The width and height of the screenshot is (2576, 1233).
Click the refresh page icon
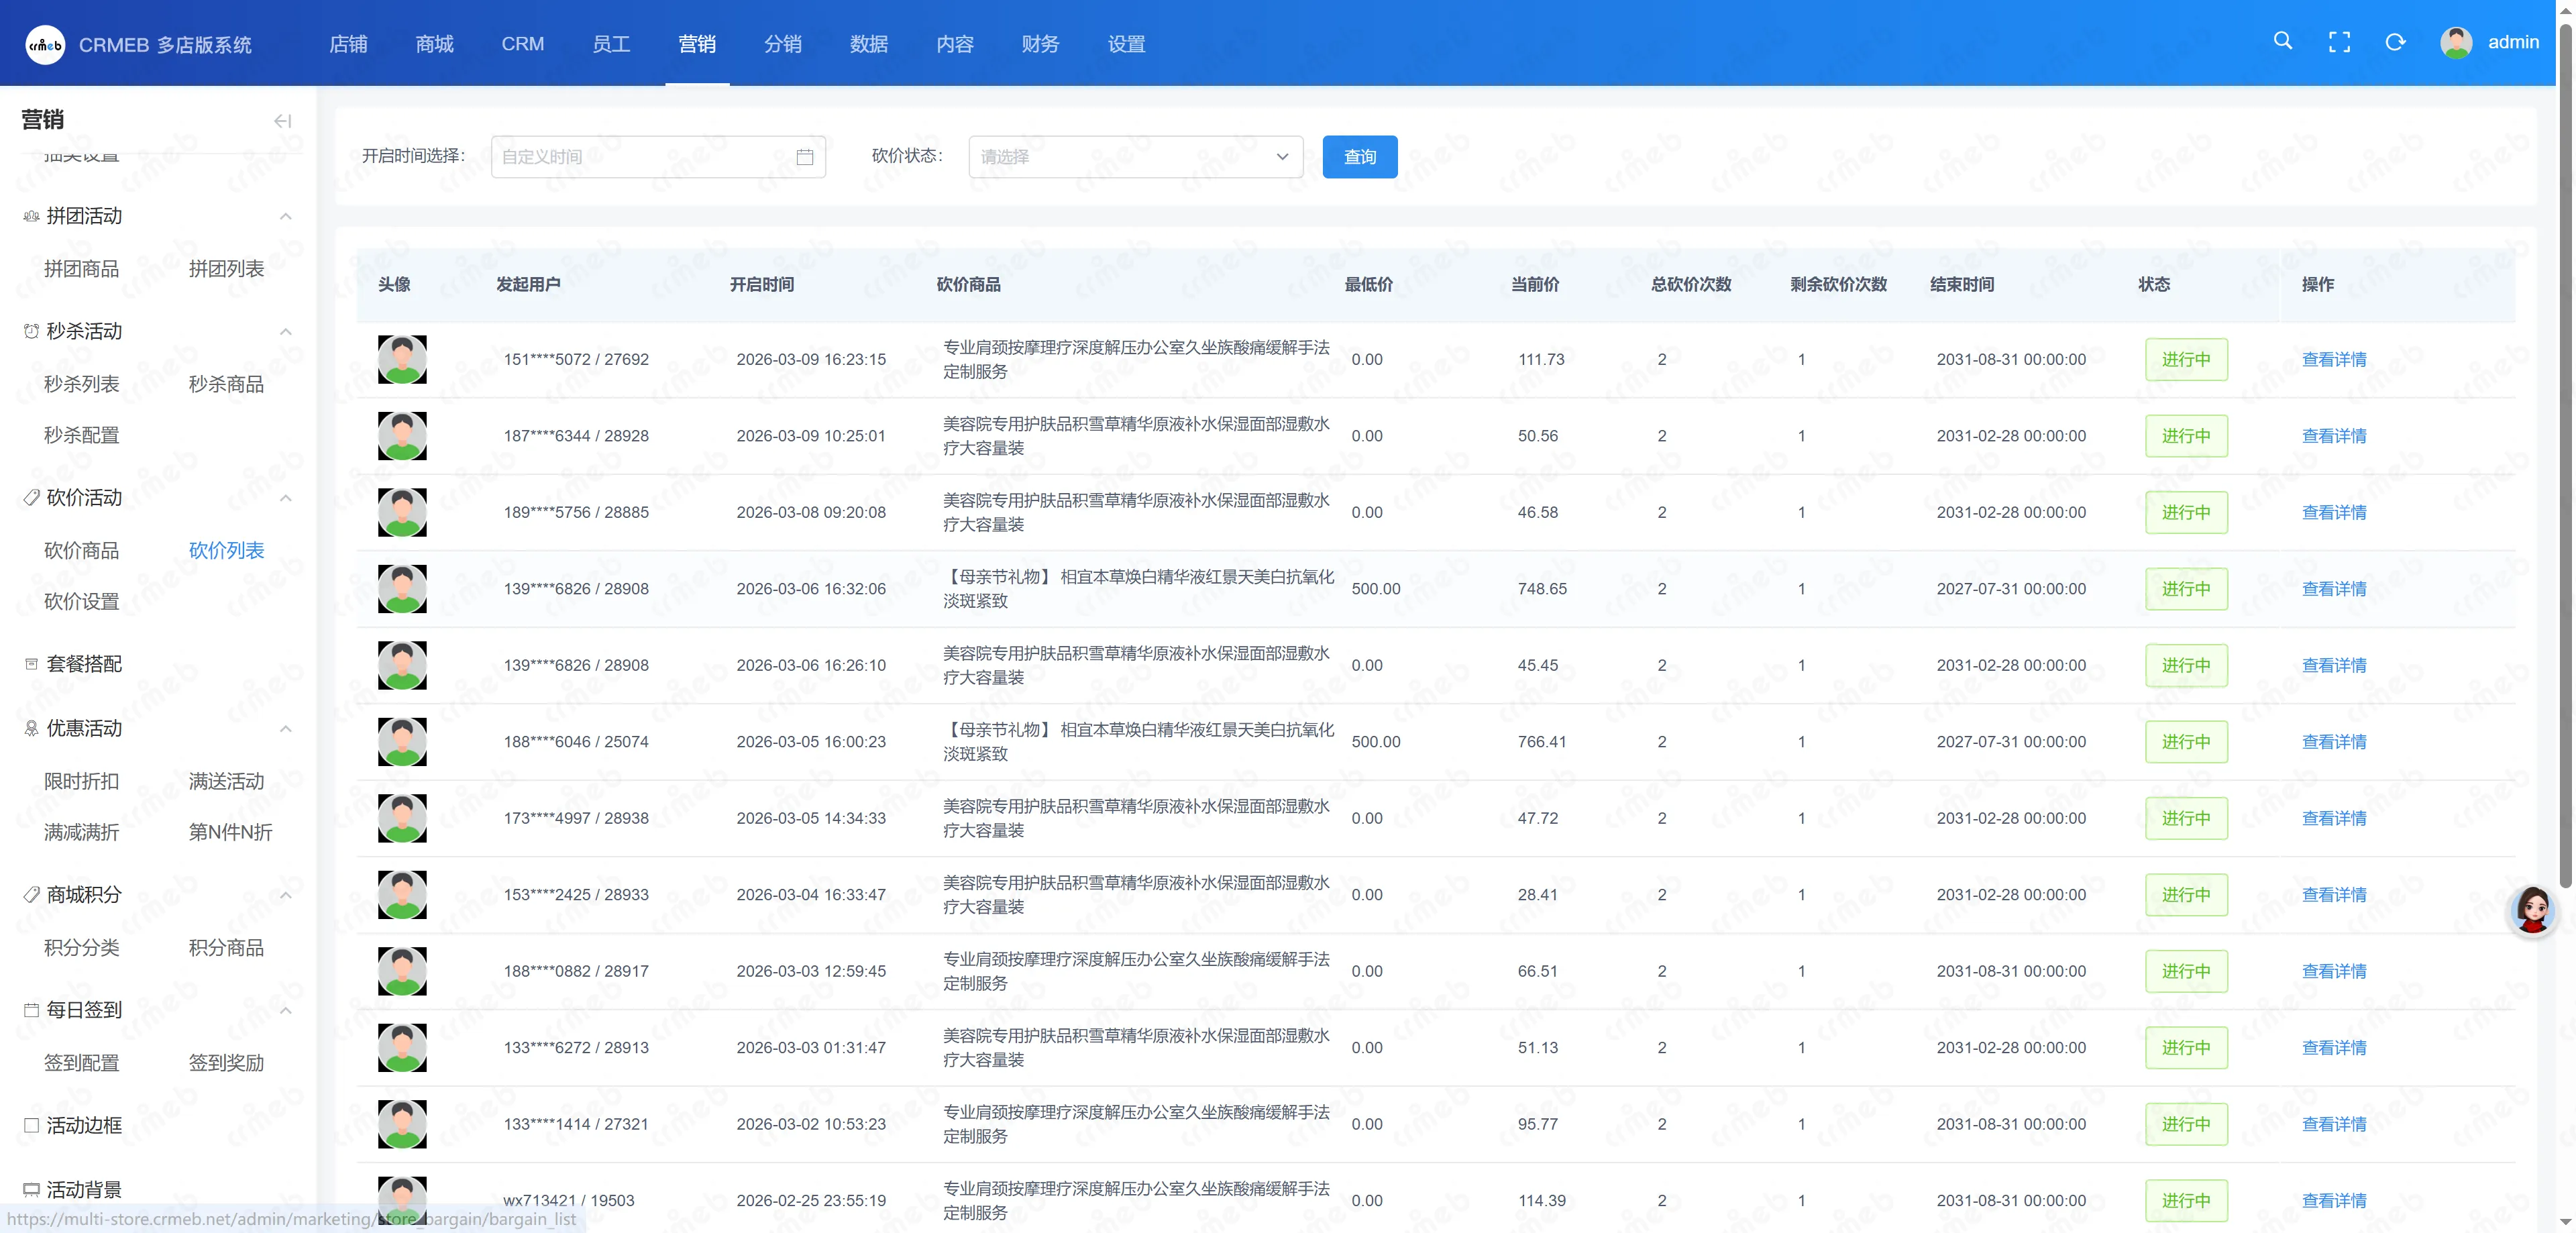click(2395, 42)
